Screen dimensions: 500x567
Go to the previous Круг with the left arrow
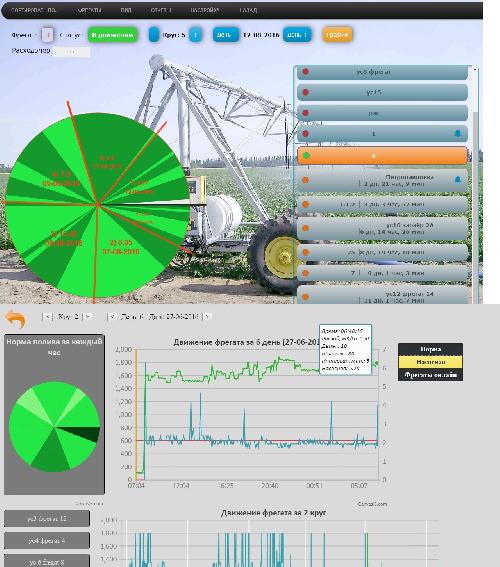47,317
